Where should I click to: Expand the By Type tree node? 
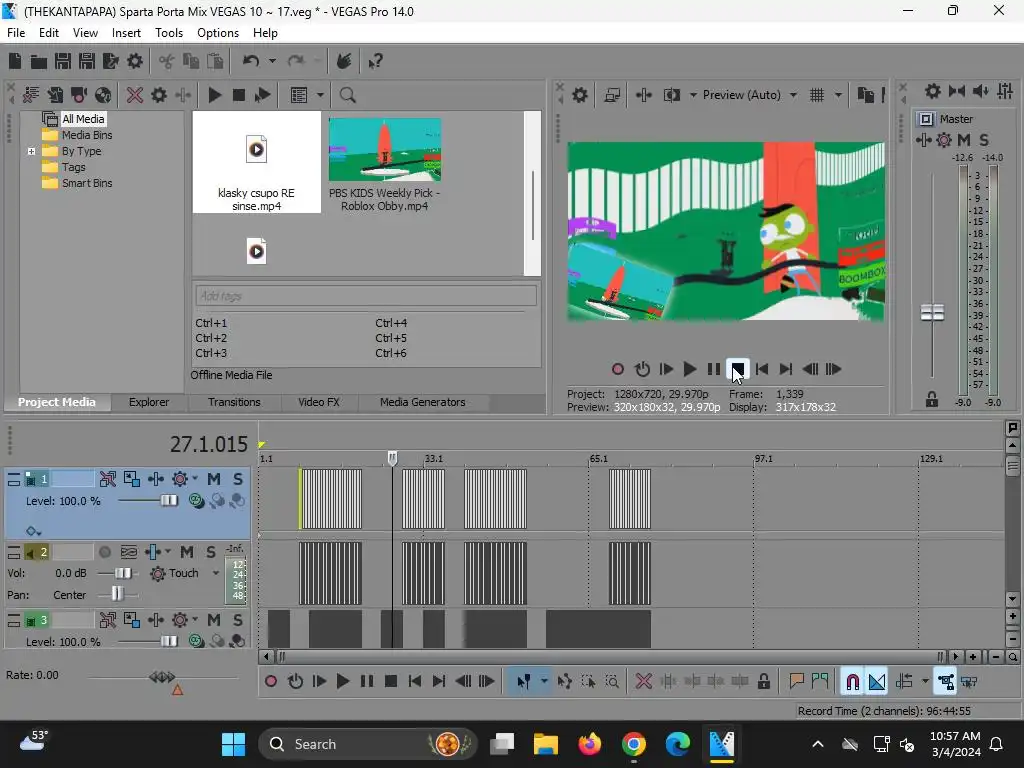pyautogui.click(x=31, y=152)
